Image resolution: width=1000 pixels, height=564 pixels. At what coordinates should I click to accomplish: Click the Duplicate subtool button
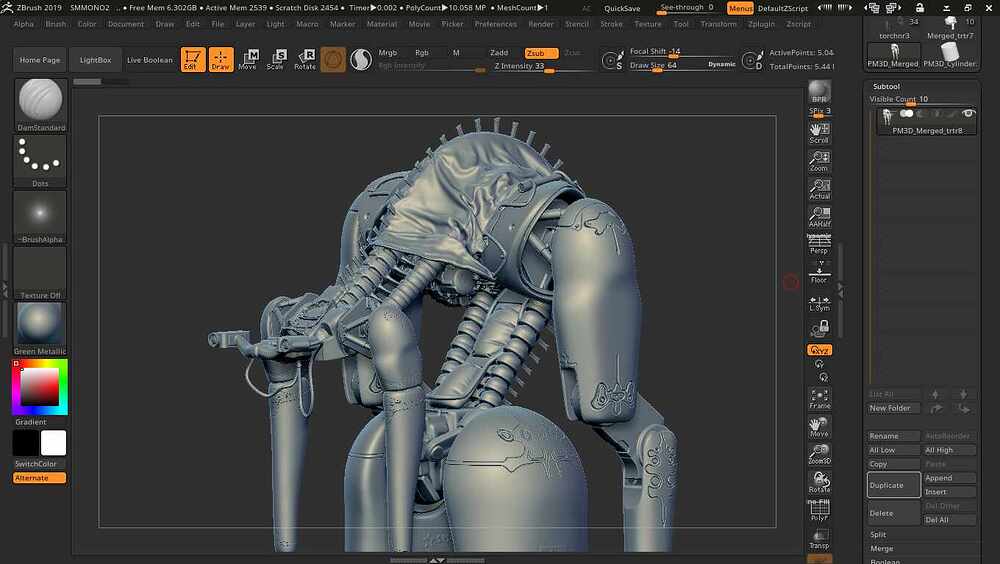(893, 486)
